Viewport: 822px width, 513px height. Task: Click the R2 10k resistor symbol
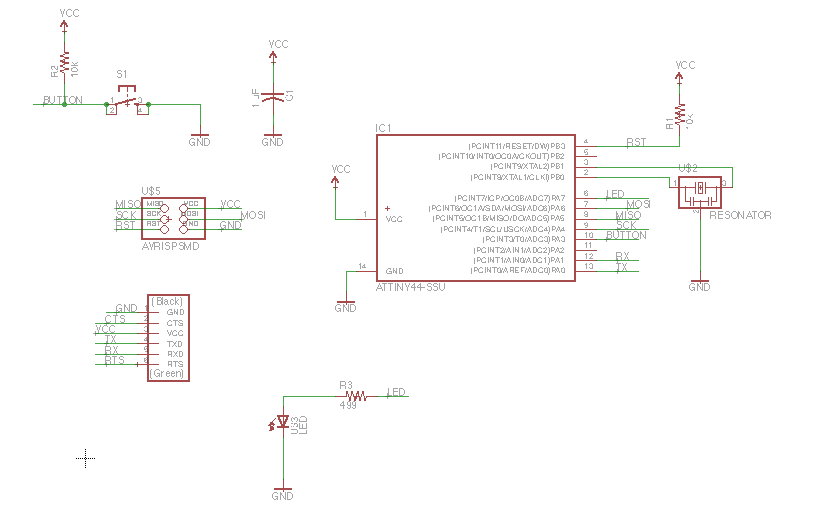pyautogui.click(x=64, y=63)
